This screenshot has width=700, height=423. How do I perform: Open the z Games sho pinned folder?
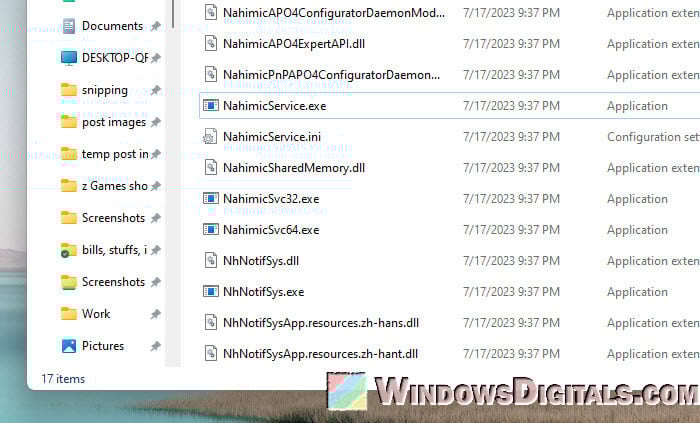(x=115, y=186)
